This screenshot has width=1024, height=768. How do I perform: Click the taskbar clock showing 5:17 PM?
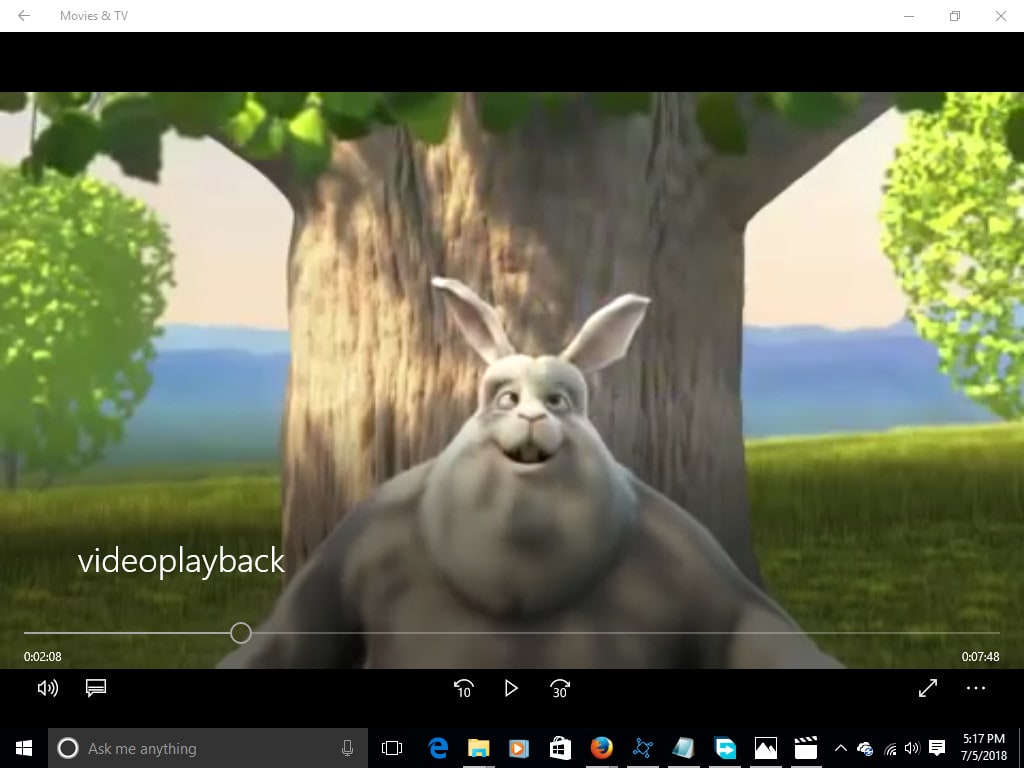click(984, 748)
